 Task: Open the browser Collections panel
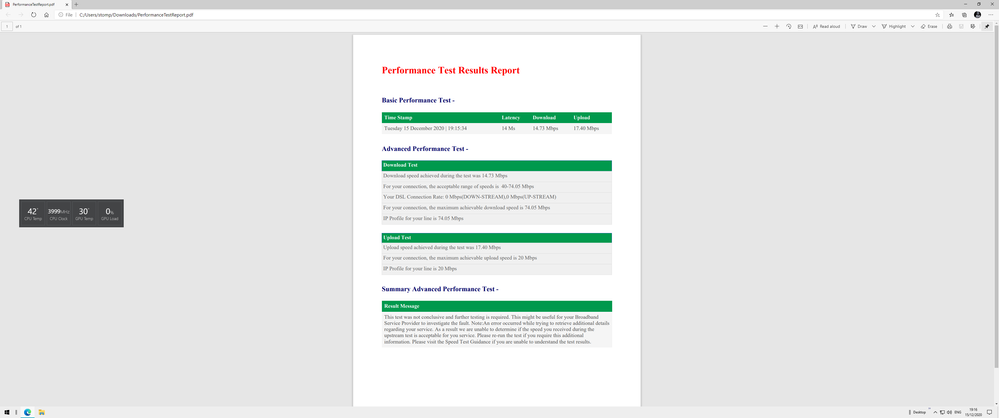point(963,15)
